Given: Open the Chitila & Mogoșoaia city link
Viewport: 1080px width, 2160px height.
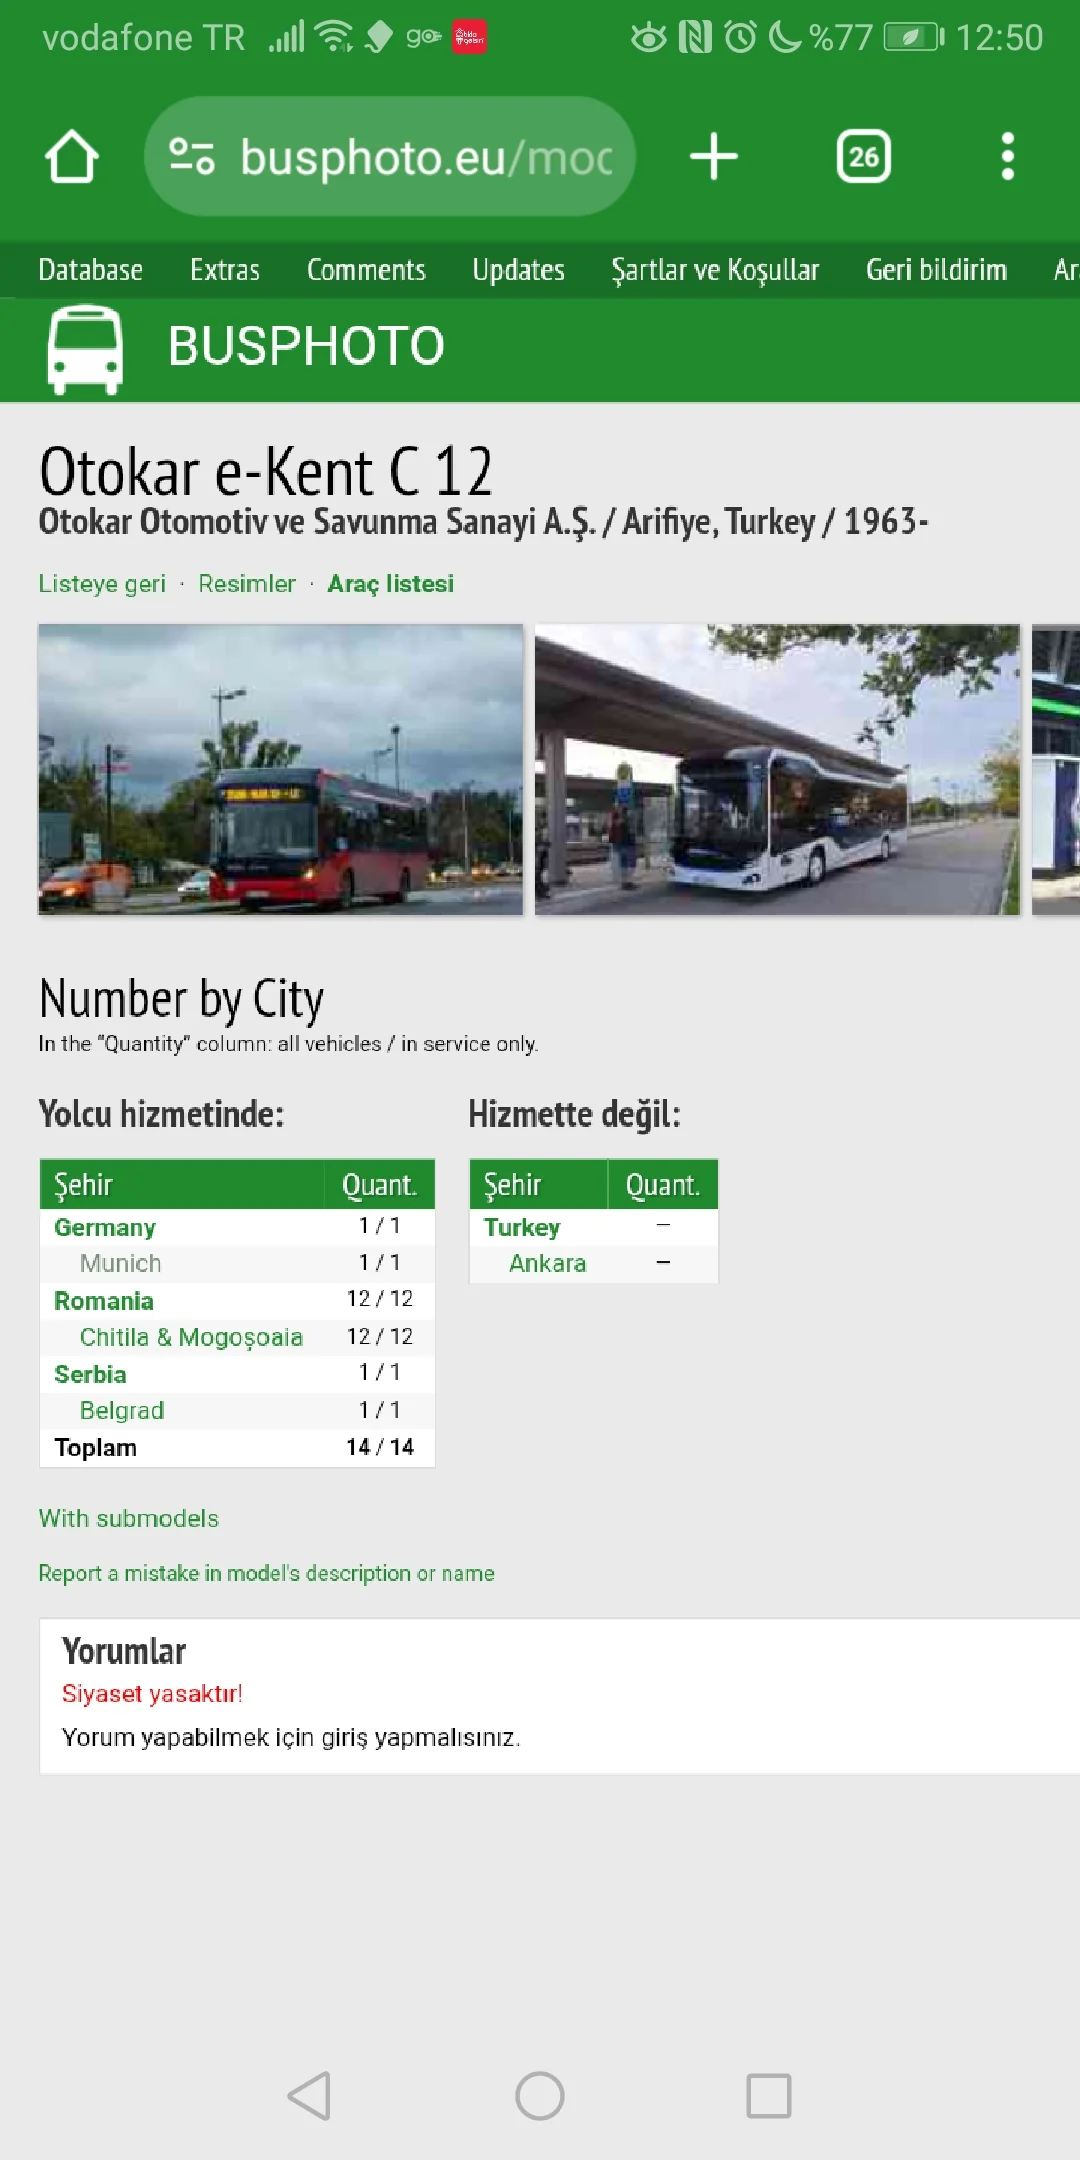Looking at the screenshot, I should (191, 1337).
